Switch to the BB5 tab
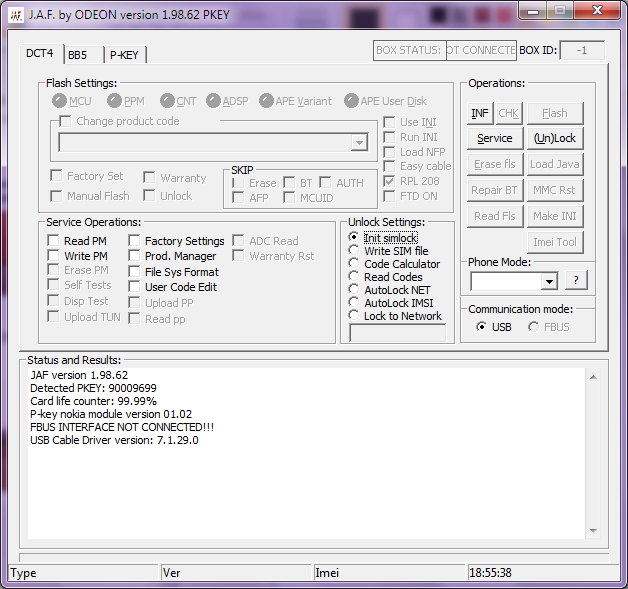The width and height of the screenshot is (628, 589). tap(83, 55)
